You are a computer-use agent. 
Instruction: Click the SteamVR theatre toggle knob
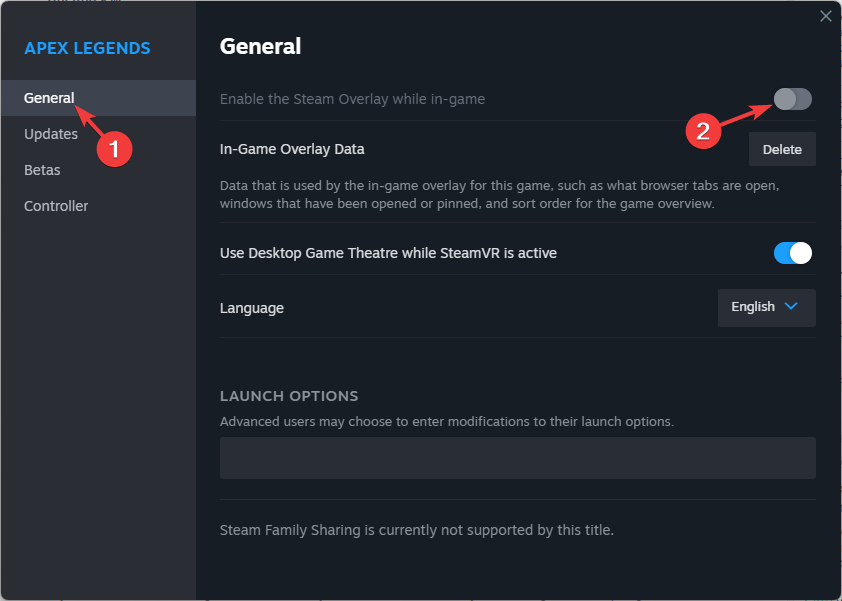click(800, 253)
